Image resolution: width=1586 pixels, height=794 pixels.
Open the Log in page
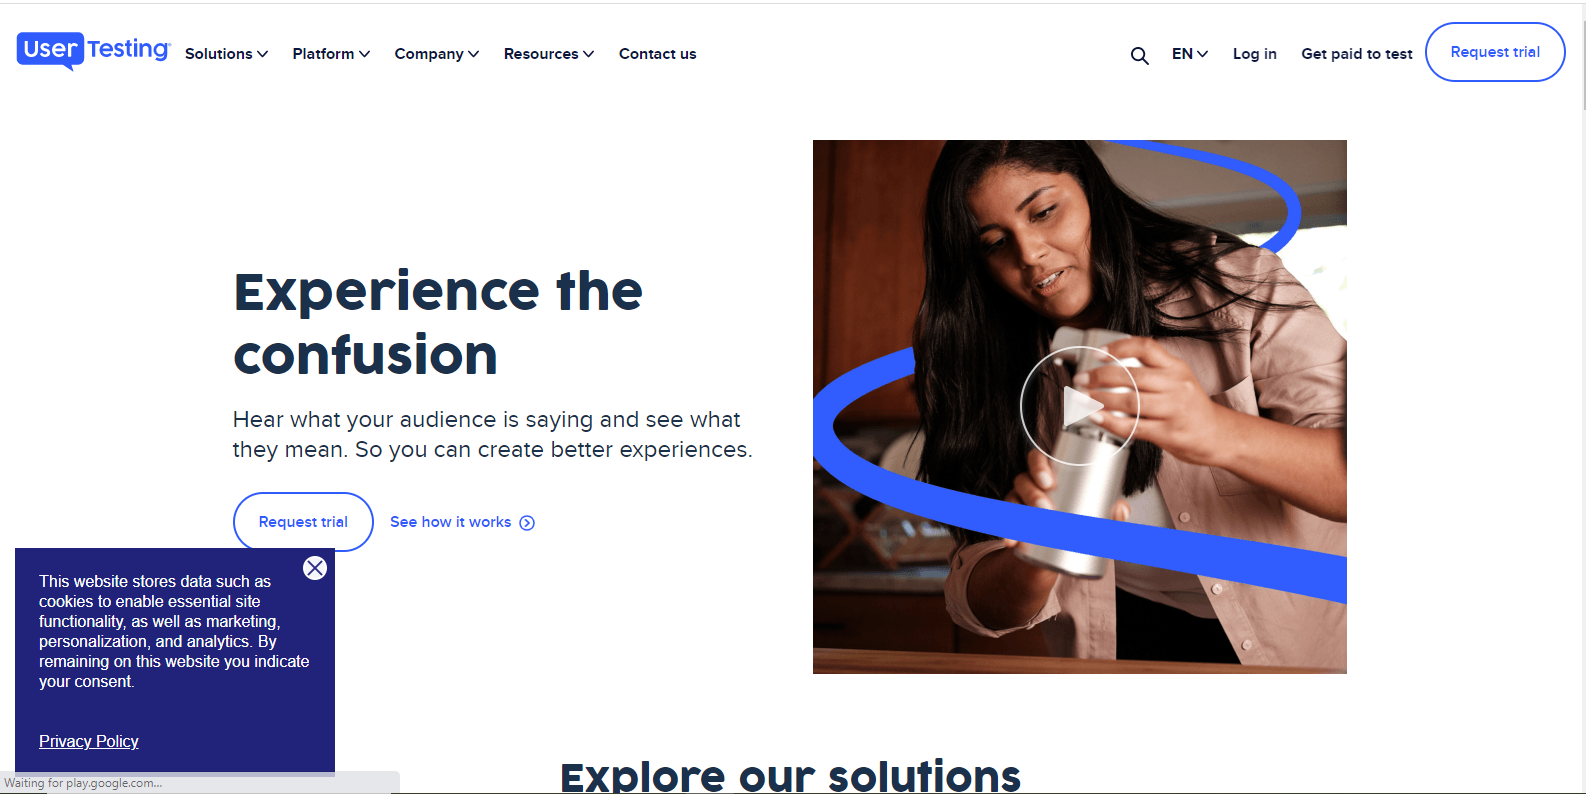(x=1254, y=54)
